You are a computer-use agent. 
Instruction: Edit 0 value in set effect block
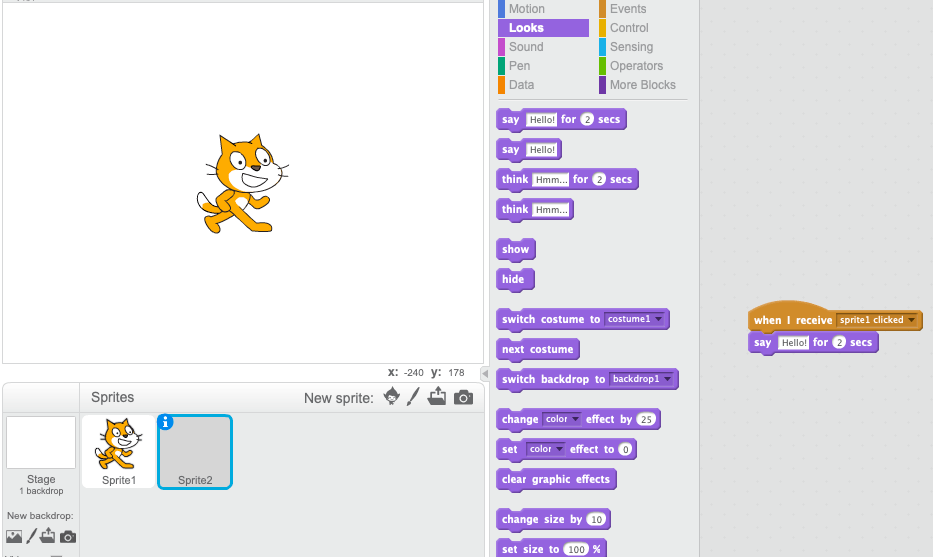pos(625,449)
